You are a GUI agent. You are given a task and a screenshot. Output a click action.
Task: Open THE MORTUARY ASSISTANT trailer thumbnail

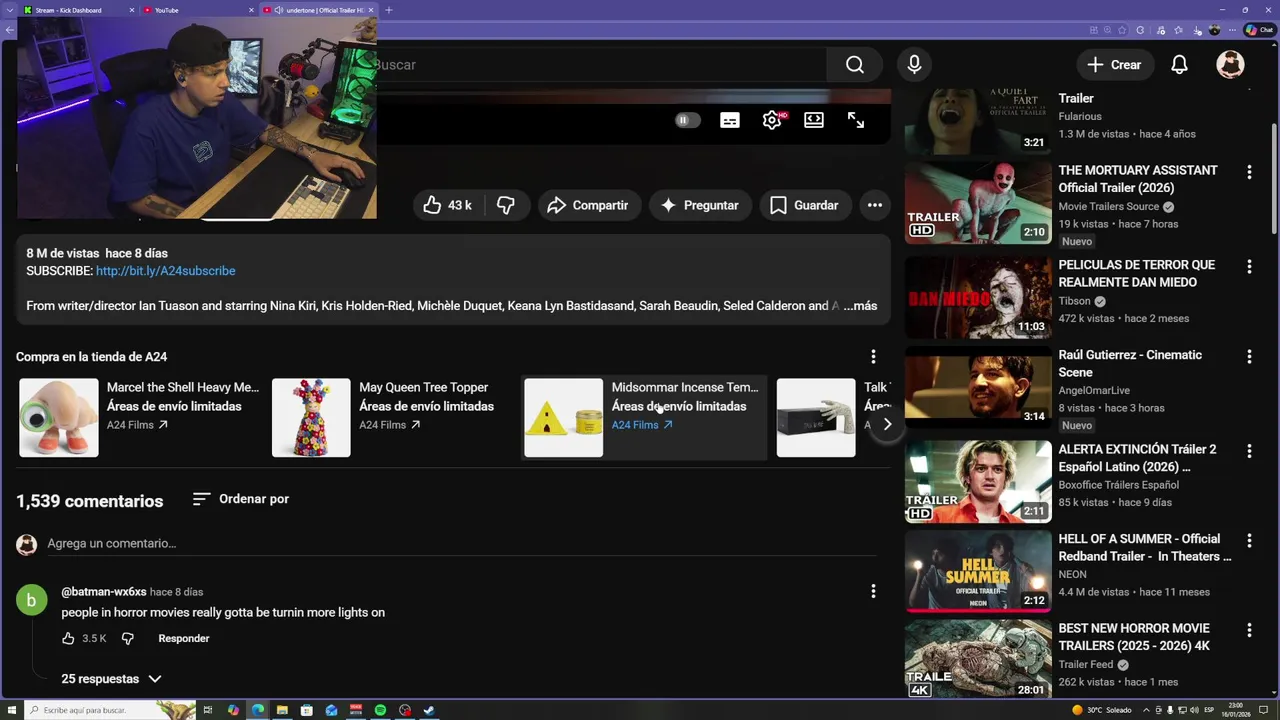[x=977, y=202]
